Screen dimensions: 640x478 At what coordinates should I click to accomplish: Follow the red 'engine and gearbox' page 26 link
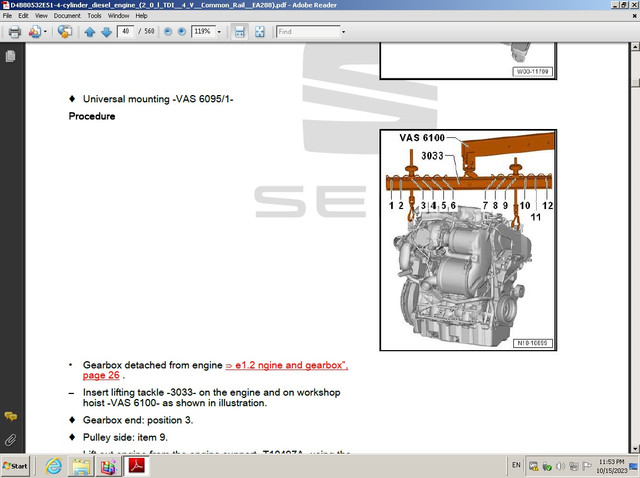click(215, 370)
